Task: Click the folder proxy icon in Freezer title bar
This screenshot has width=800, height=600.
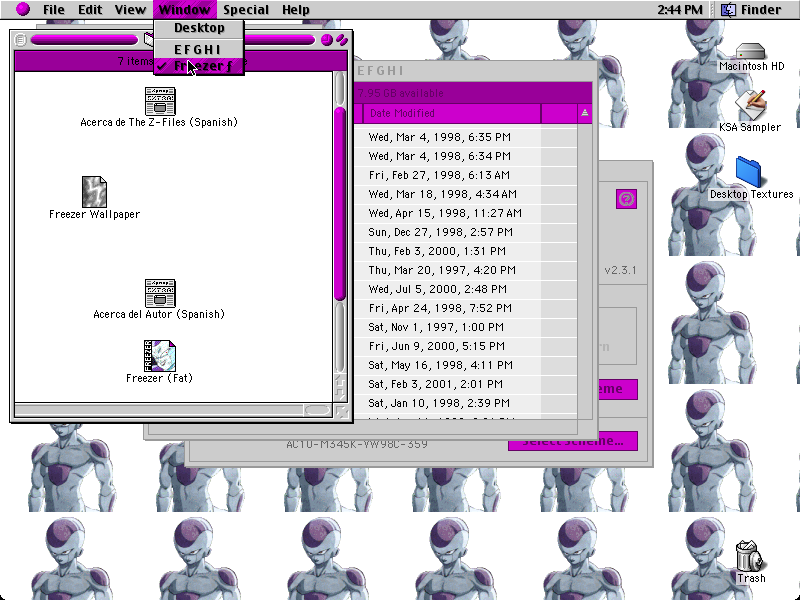Action: pos(148,39)
